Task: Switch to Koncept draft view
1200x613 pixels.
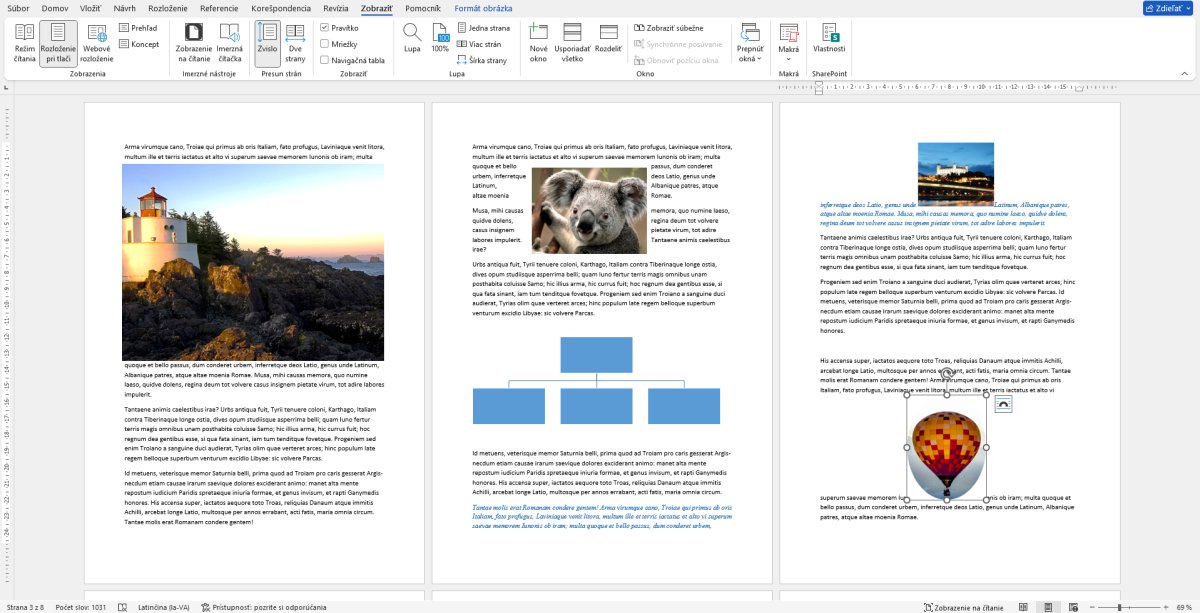Action: coord(138,44)
